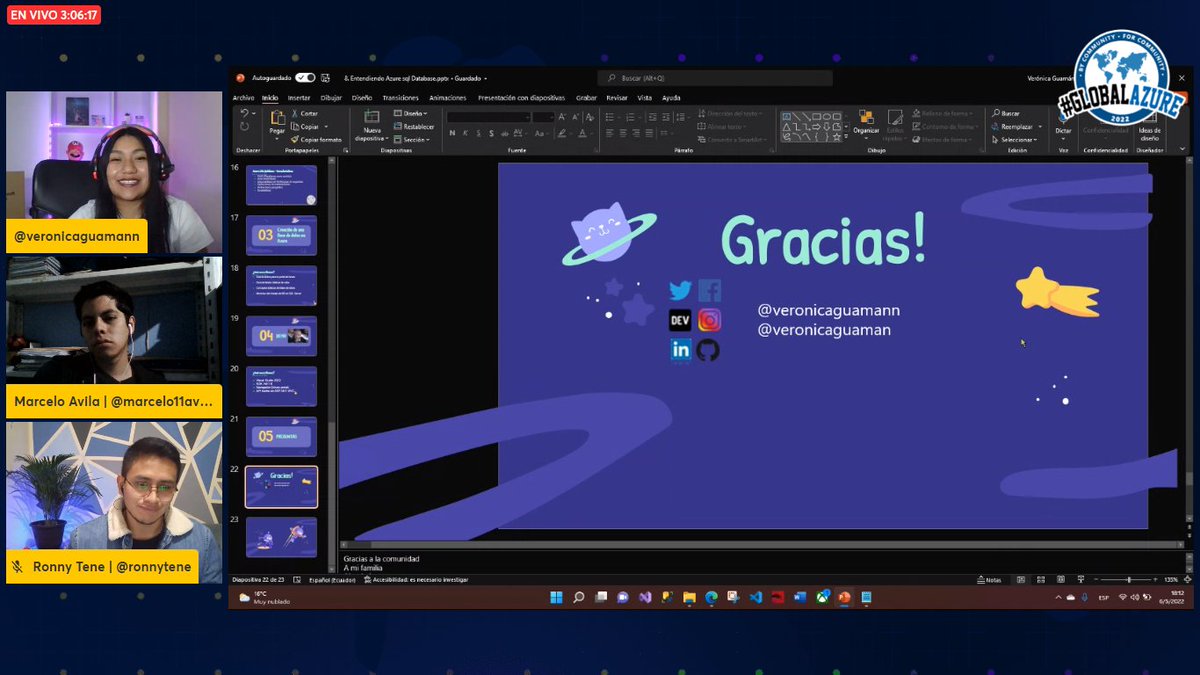The width and height of the screenshot is (1200, 675).
Task: Click the taskbar search magnifier
Action: pos(579,597)
